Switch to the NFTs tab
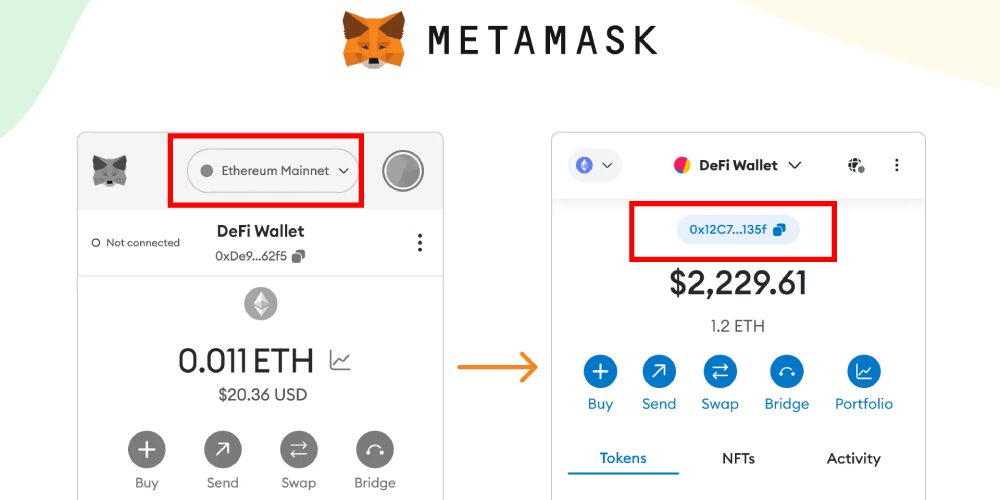 coord(738,458)
